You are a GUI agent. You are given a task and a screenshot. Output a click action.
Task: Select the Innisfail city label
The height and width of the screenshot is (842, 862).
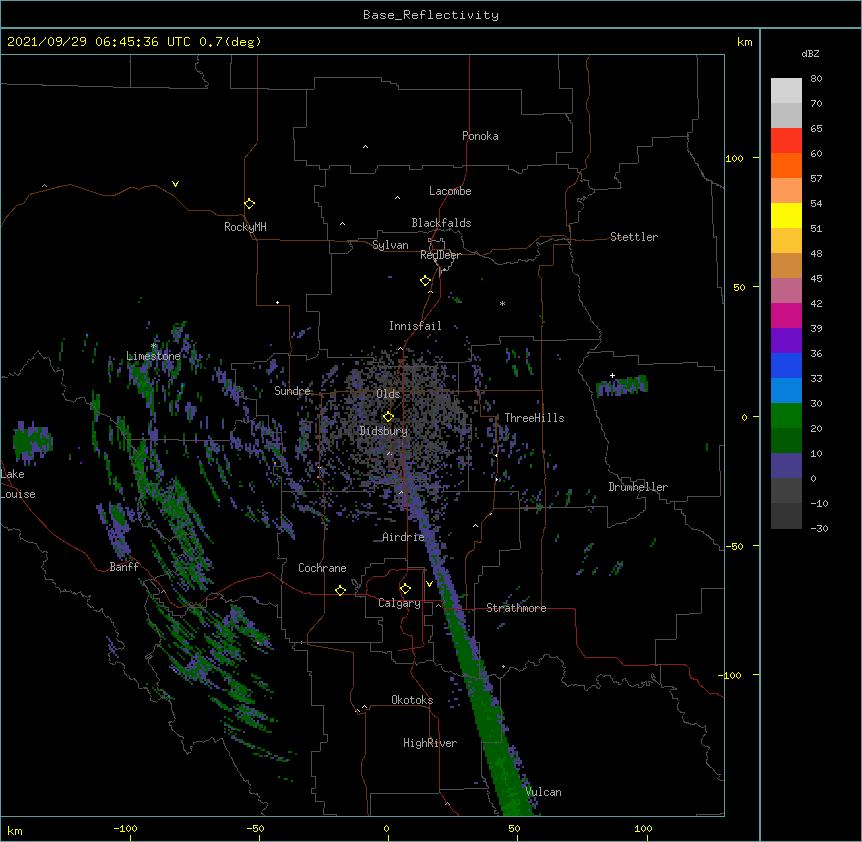tap(415, 326)
